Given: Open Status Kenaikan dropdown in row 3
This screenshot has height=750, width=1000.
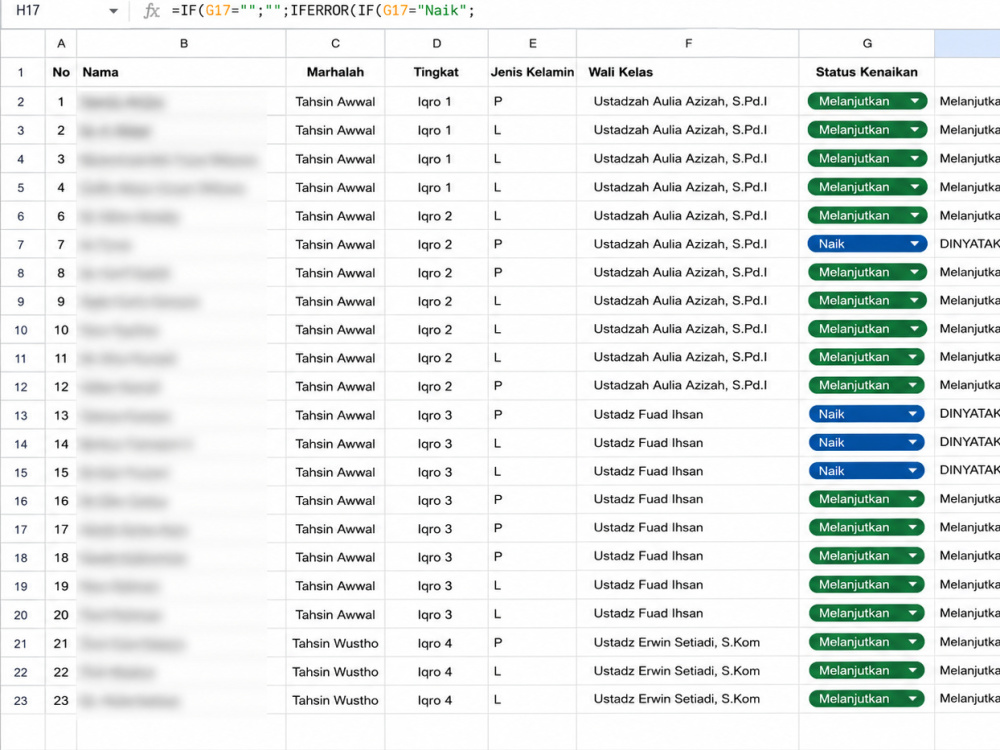Looking at the screenshot, I should 915,129.
